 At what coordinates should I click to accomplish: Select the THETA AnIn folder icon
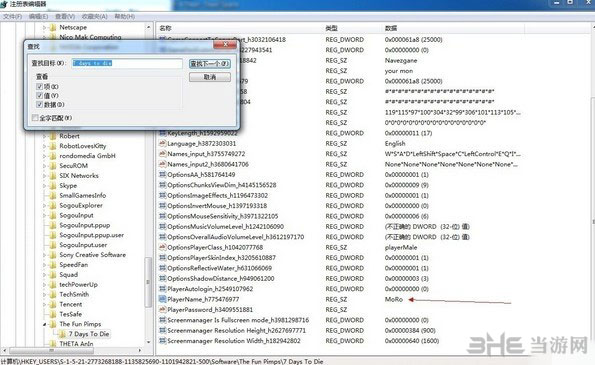(53, 344)
